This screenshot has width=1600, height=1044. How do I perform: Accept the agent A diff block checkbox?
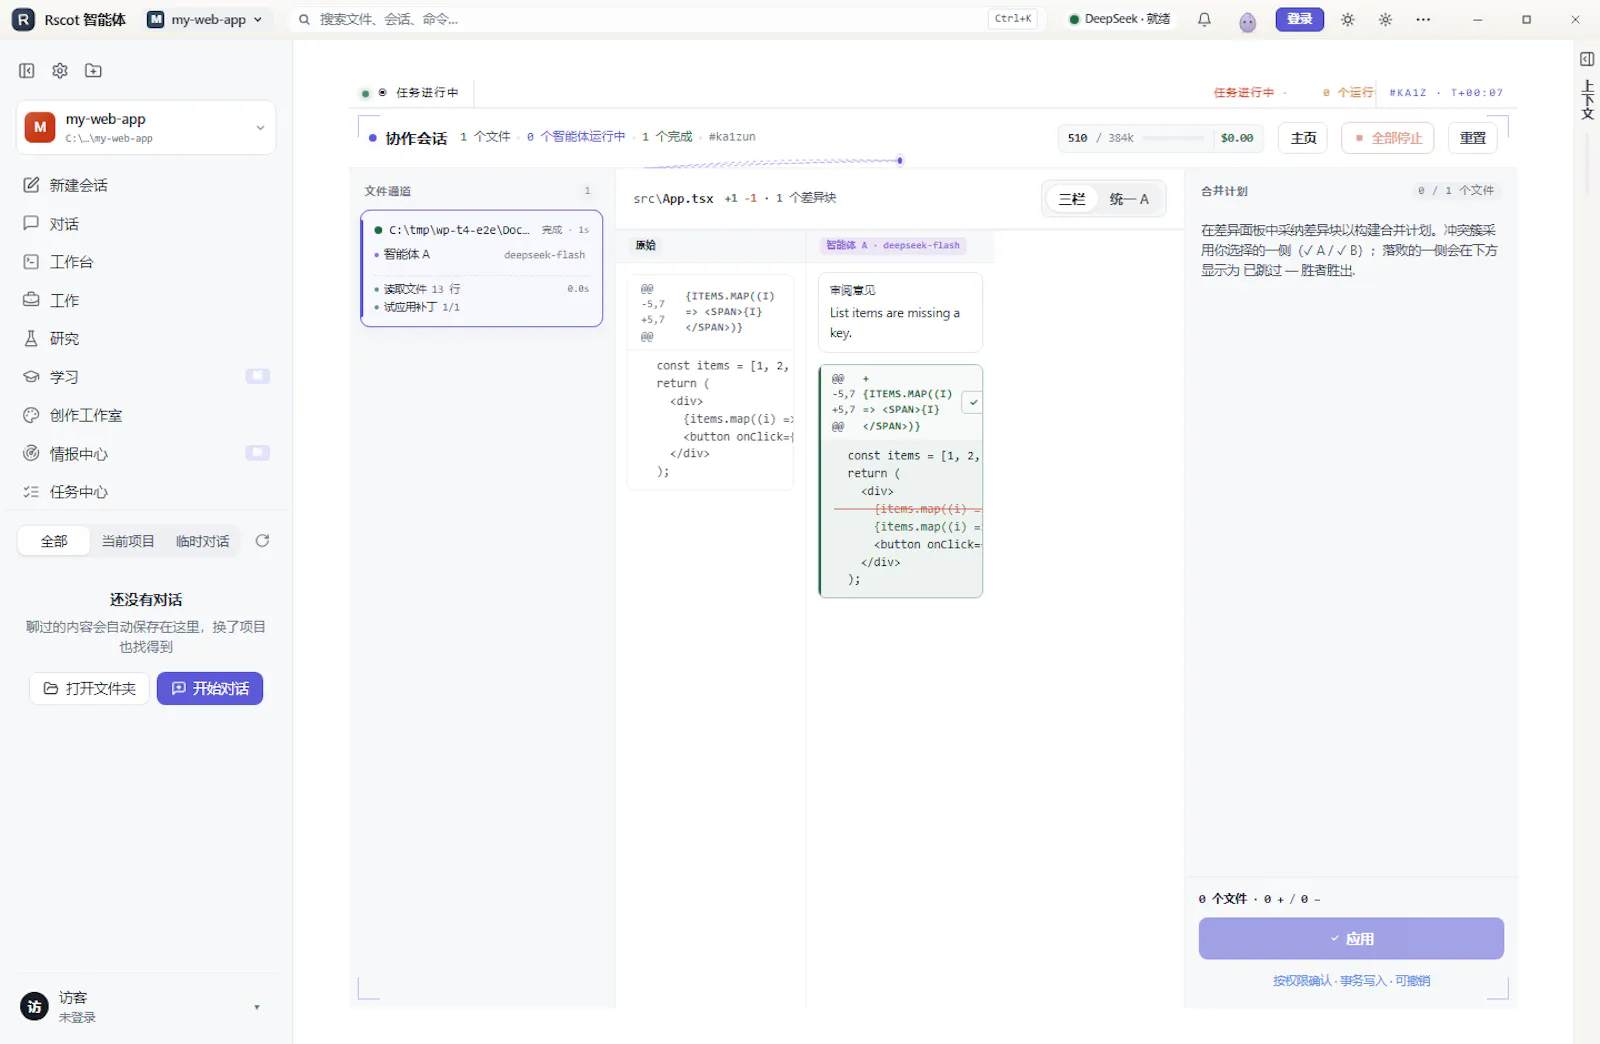pyautogui.click(x=972, y=402)
